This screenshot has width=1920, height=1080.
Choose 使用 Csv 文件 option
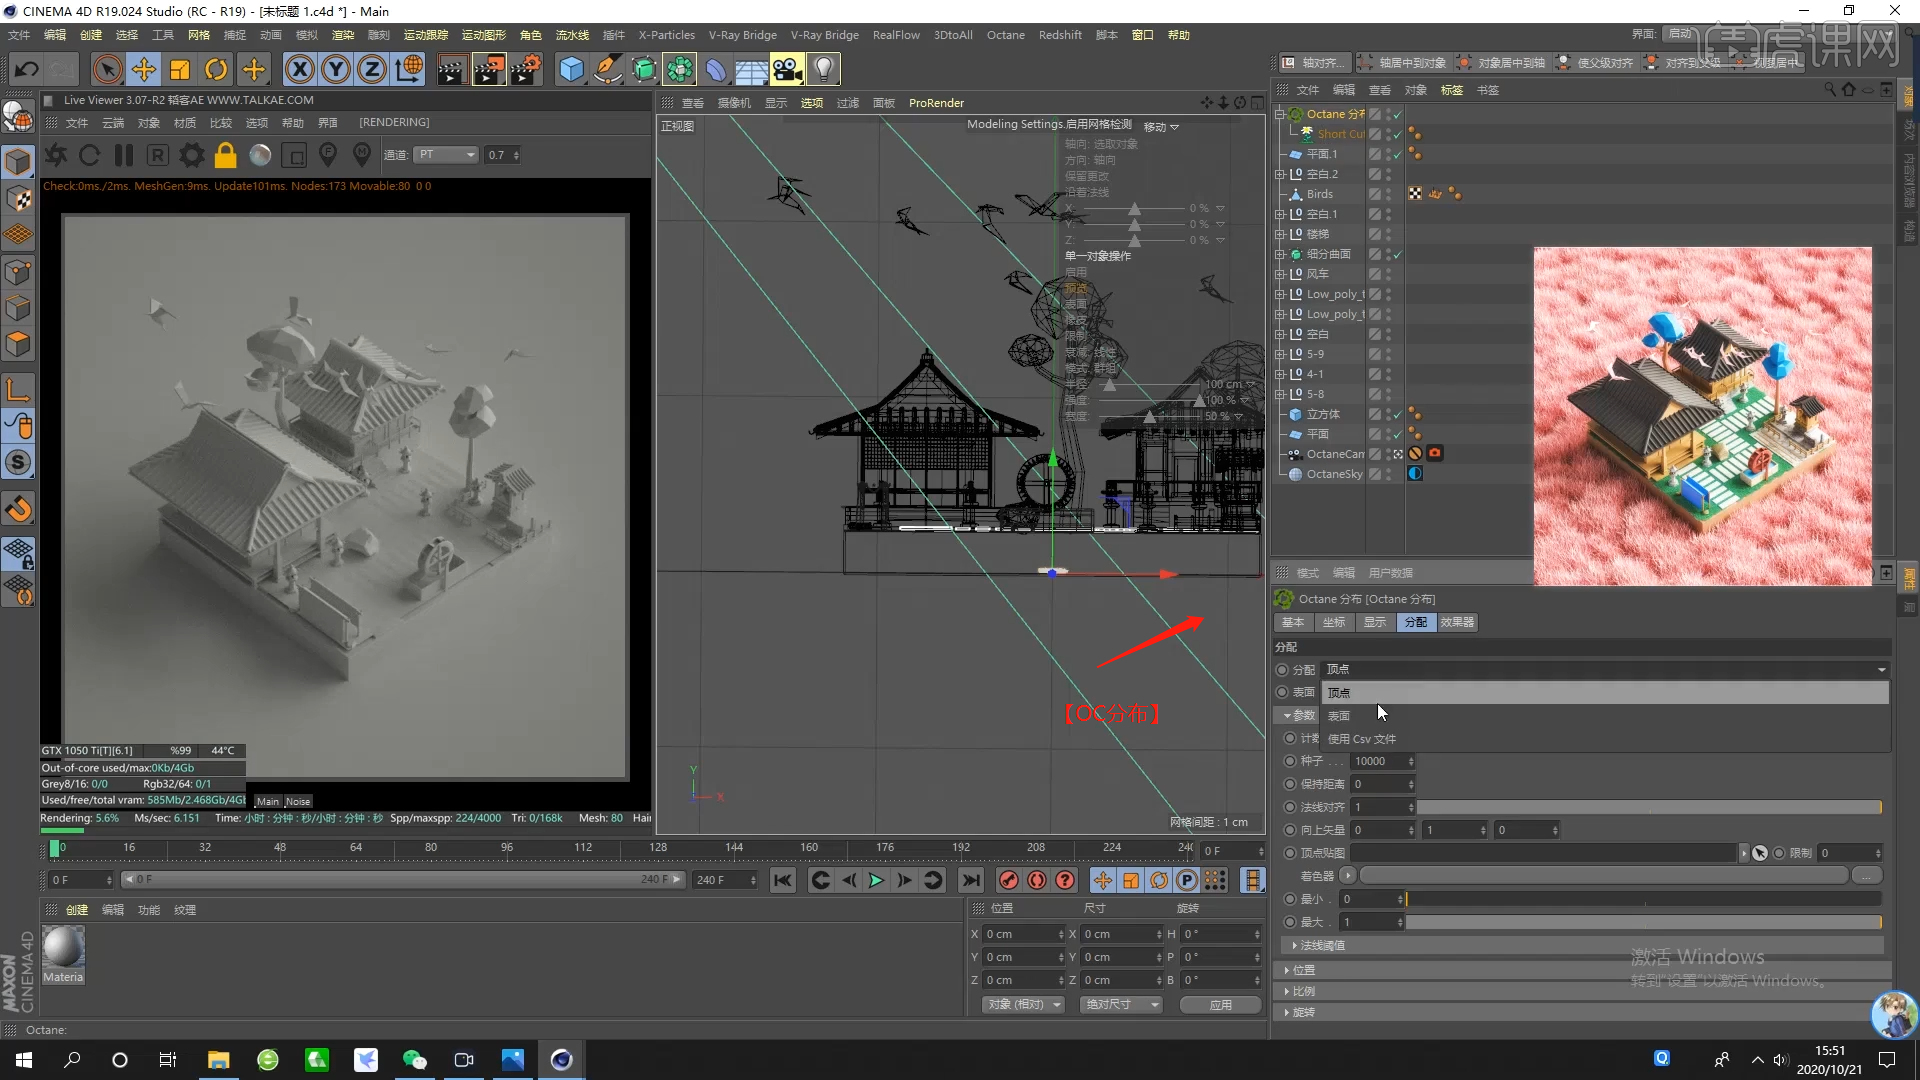(x=1605, y=739)
